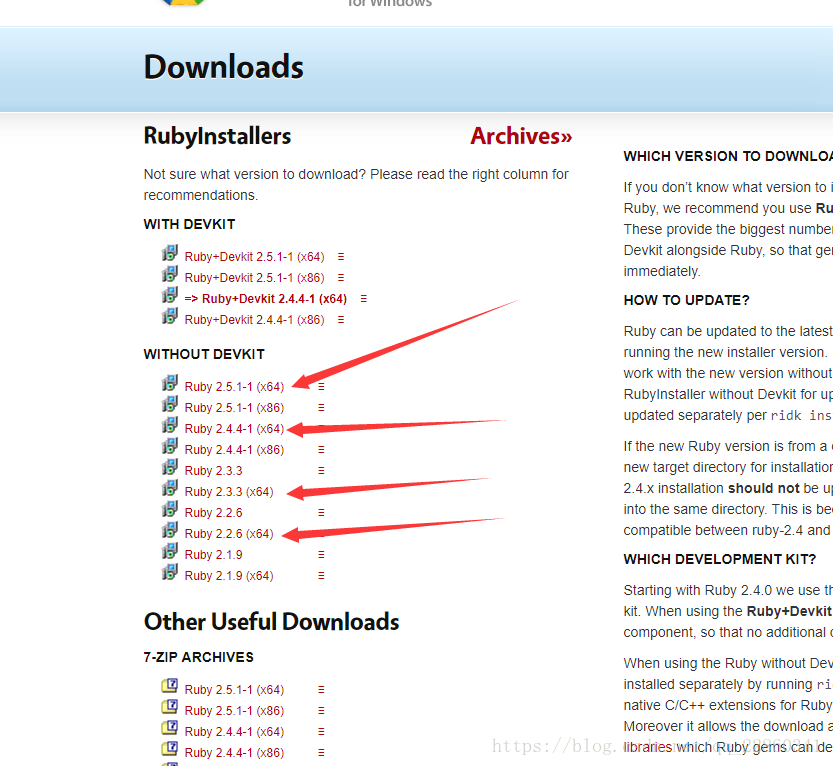Click 7-zip icon beside Ruby 2.5.1-1 (x64) archive

click(169, 686)
